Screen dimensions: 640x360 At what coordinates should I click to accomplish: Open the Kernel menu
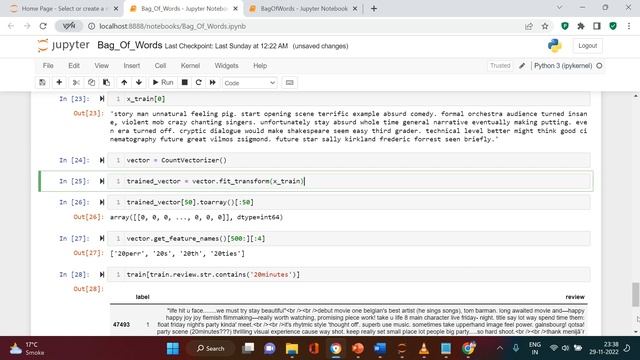[x=190, y=66]
